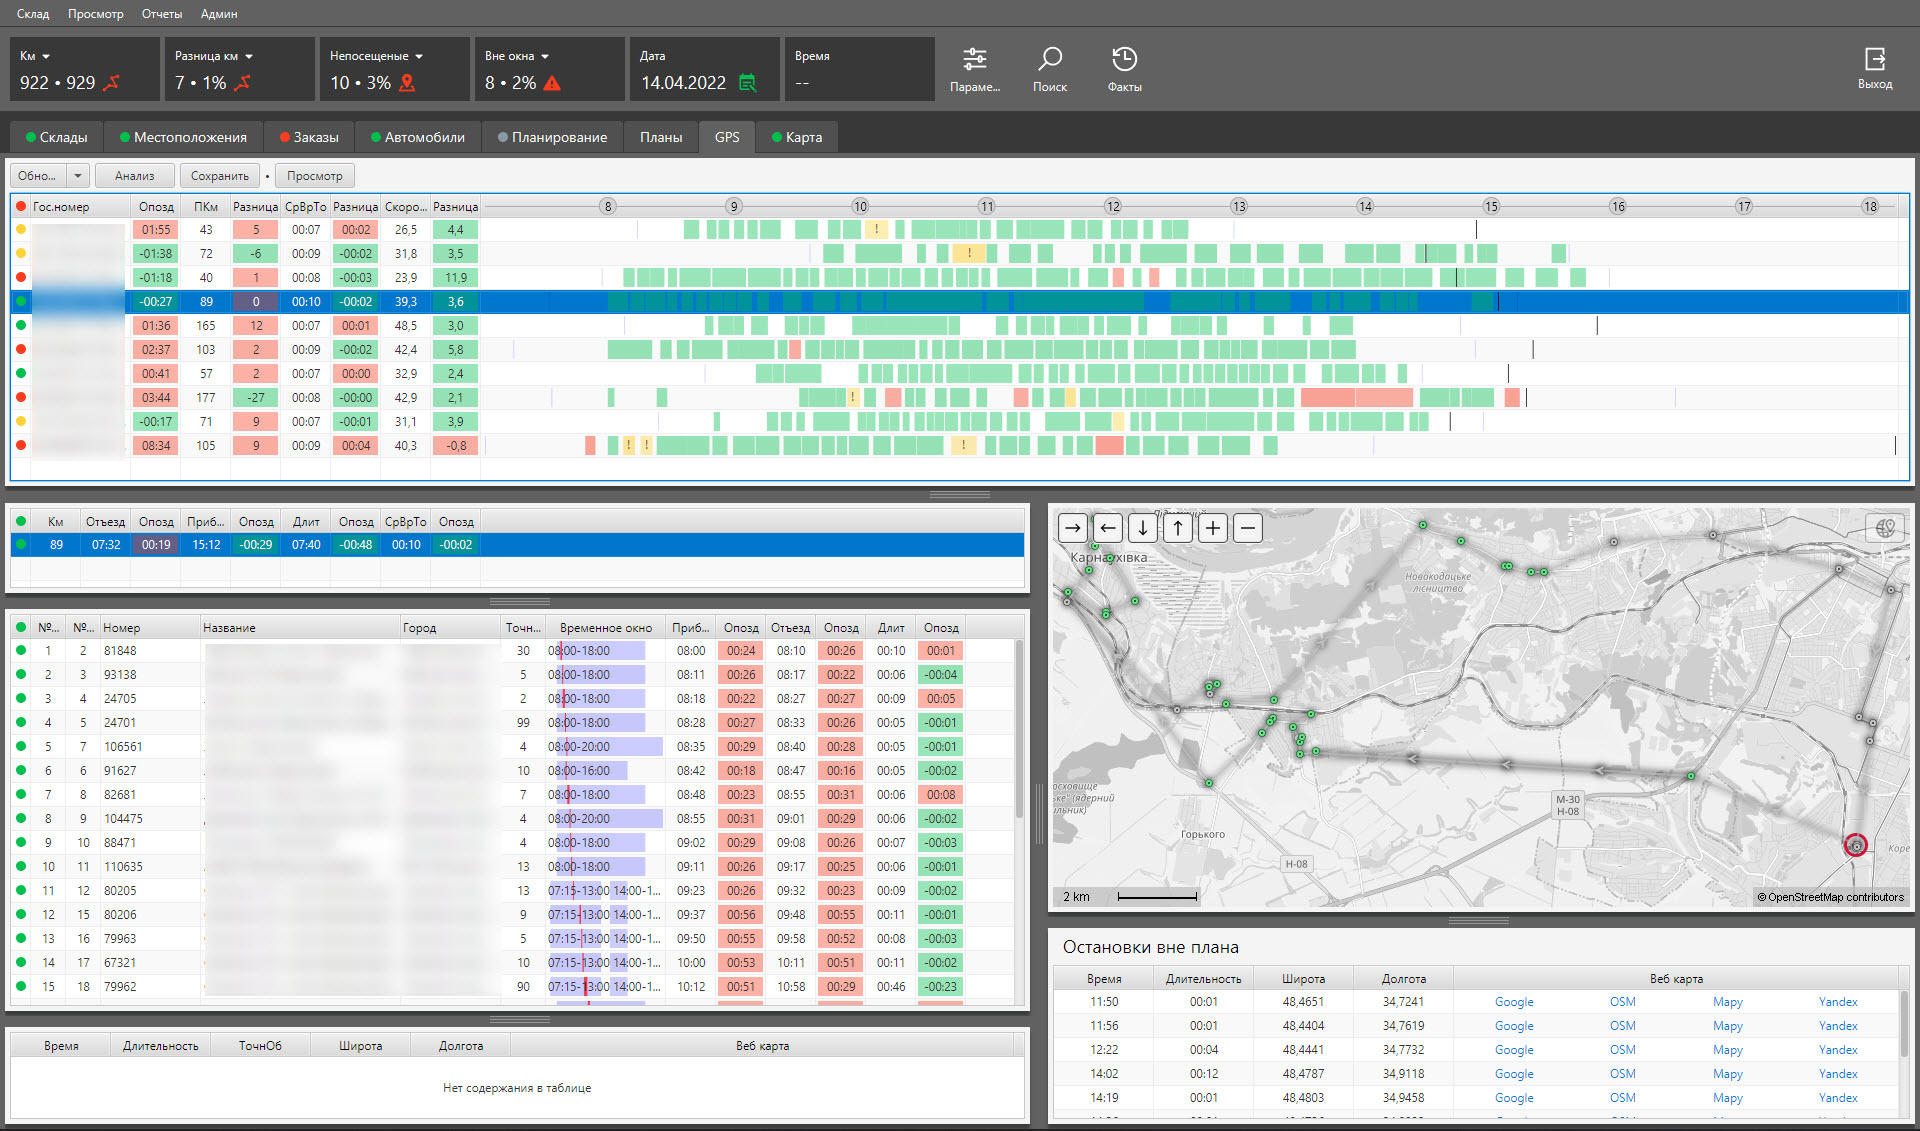
Task: Click the location pin icon in Непосещеные
Action: (x=407, y=83)
